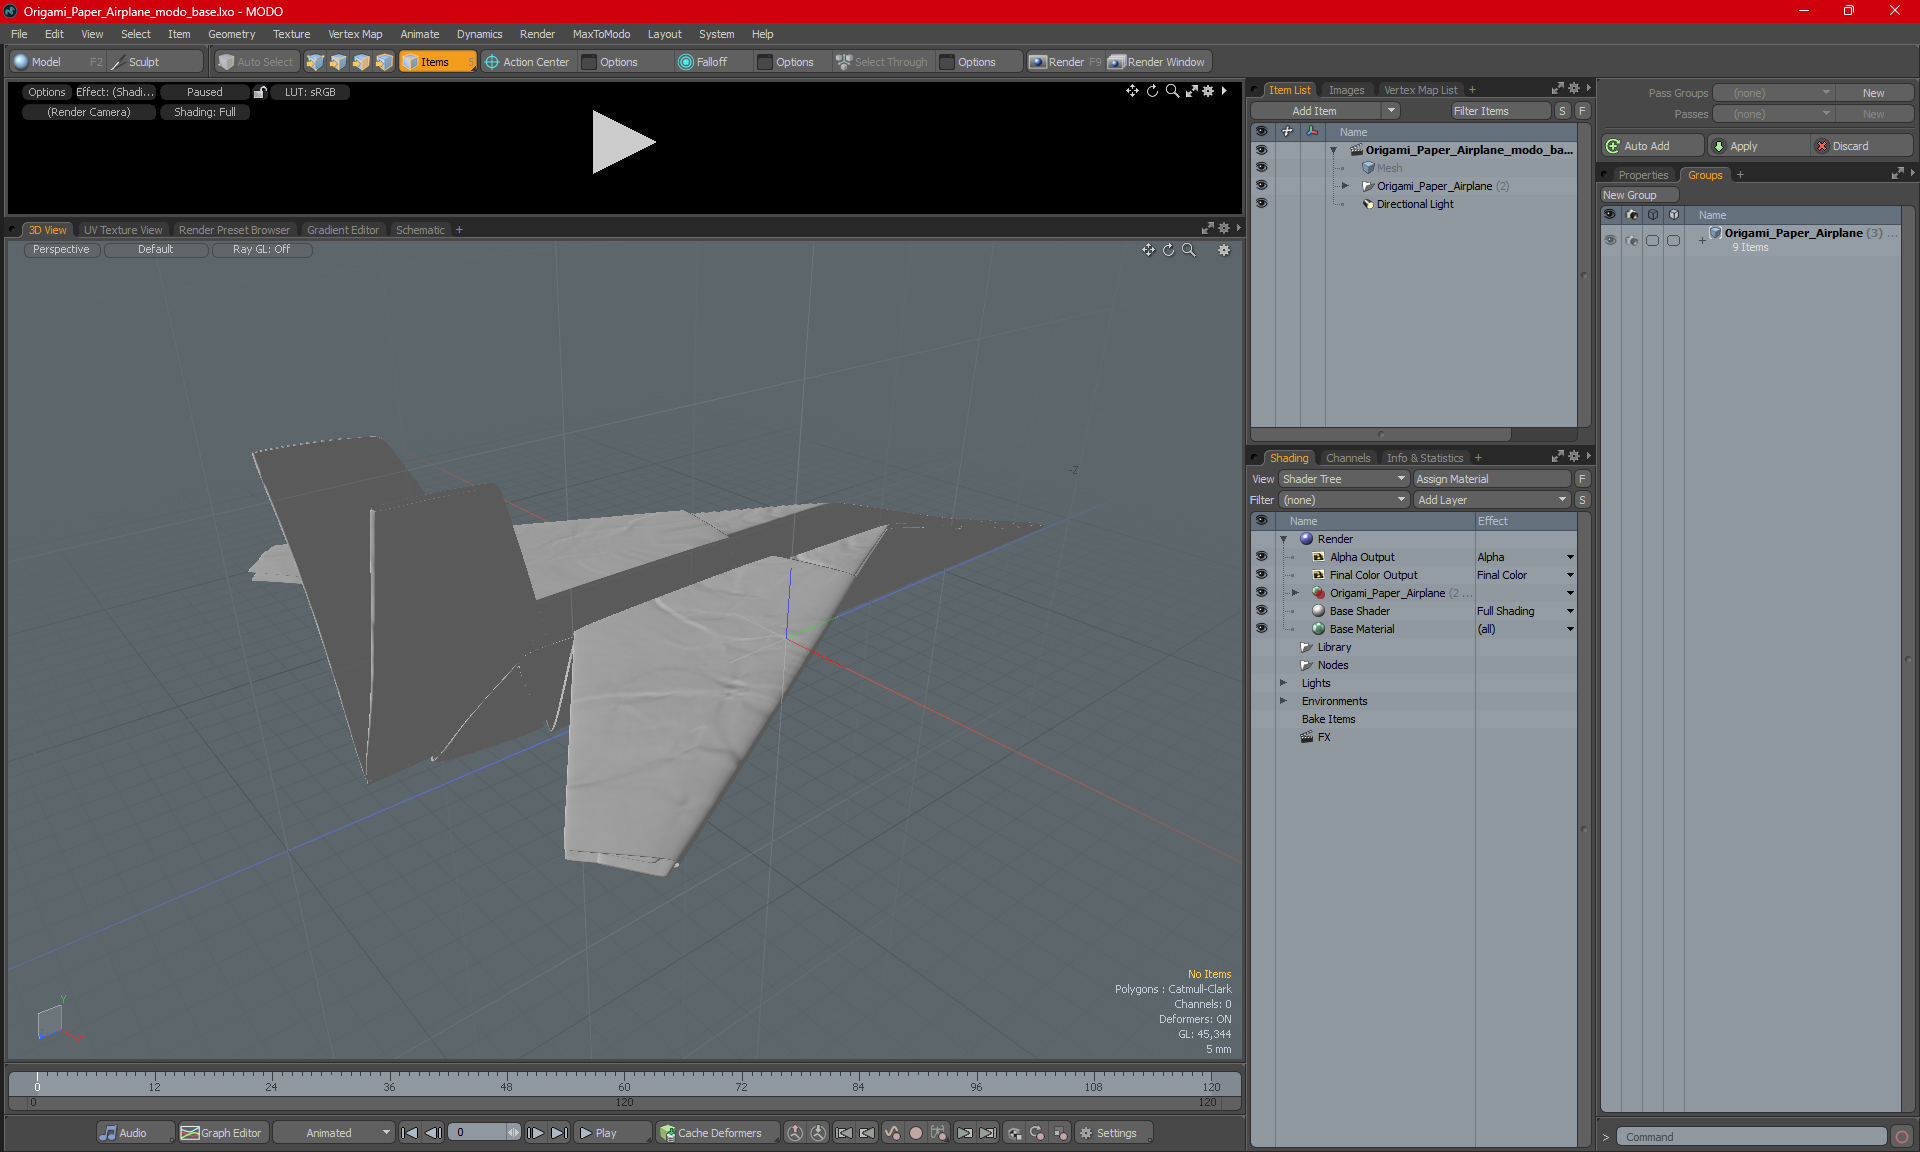1920x1152 pixels.
Task: Toggle visibility of Origami_Paper_Airplane item
Action: pos(1261,186)
